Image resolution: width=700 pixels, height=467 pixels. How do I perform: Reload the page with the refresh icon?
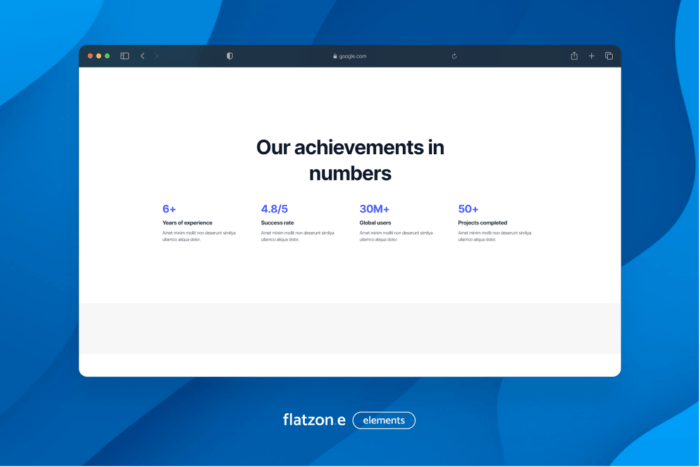click(455, 56)
